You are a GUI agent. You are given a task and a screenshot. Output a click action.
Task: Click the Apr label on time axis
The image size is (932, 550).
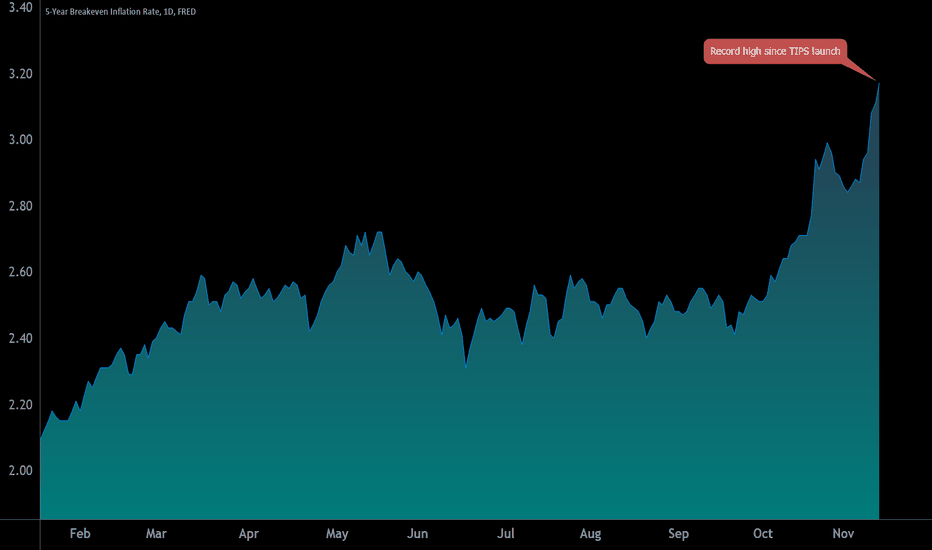coord(248,534)
